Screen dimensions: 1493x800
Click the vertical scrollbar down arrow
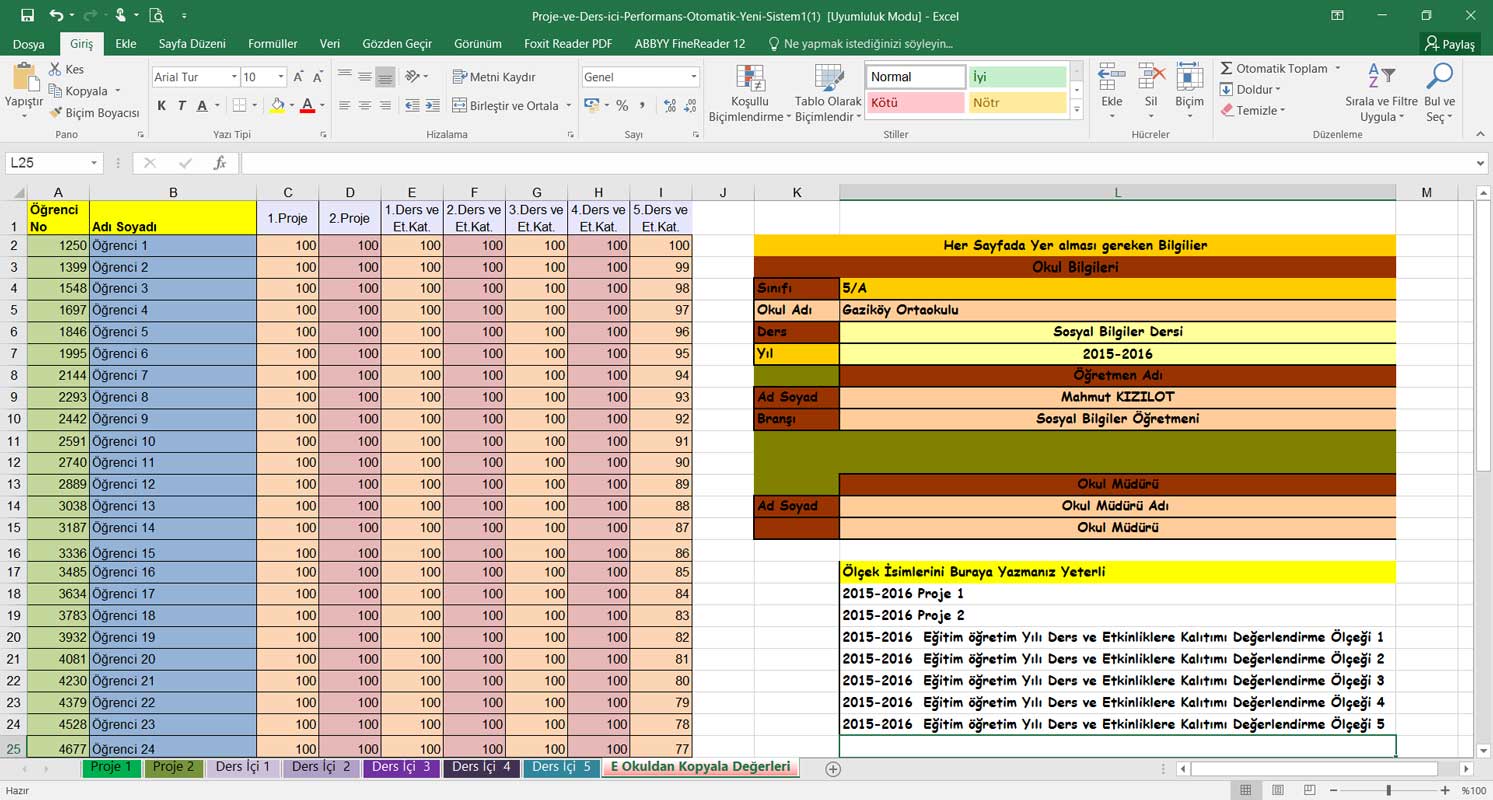1483,750
